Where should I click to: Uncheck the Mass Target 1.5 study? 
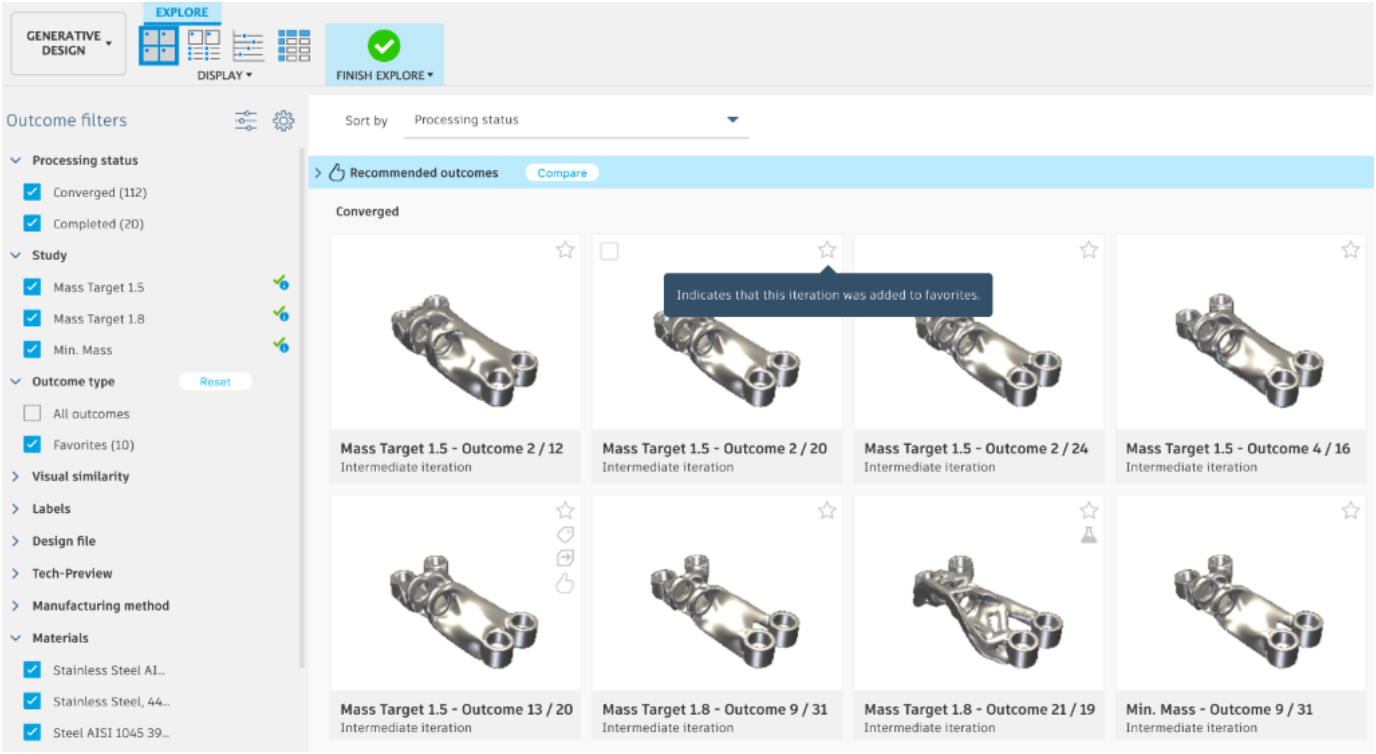32,287
